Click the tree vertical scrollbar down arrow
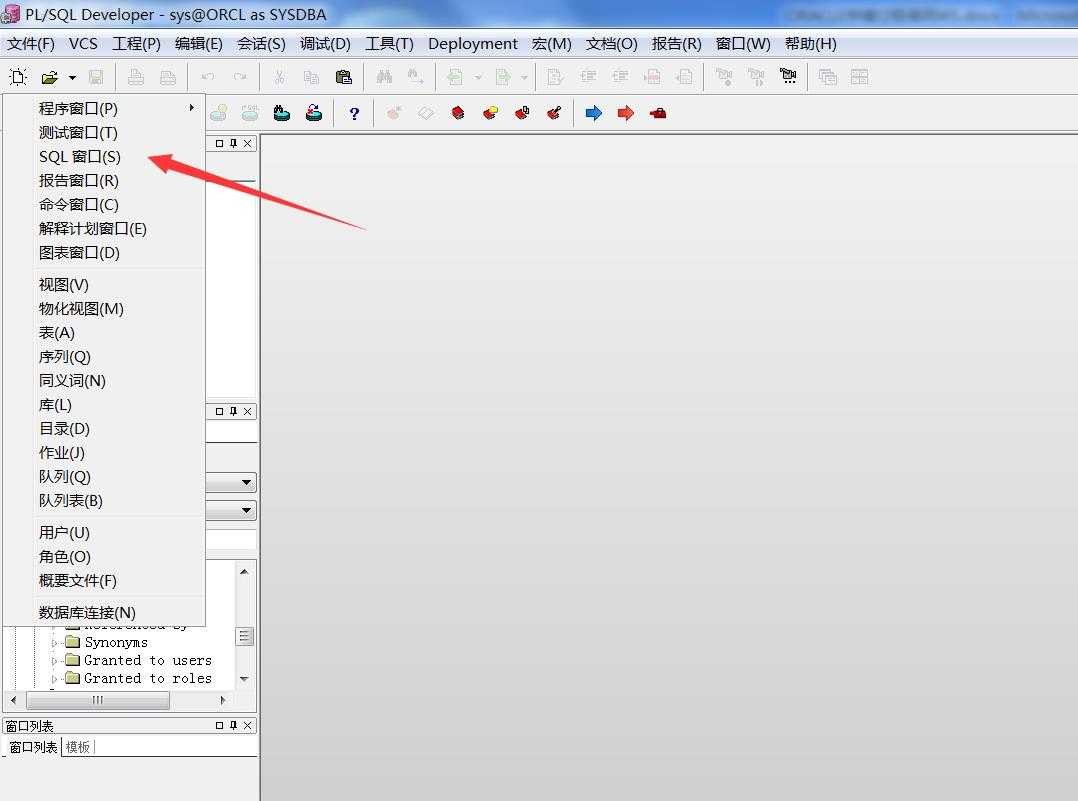This screenshot has width=1078, height=801. (245, 679)
